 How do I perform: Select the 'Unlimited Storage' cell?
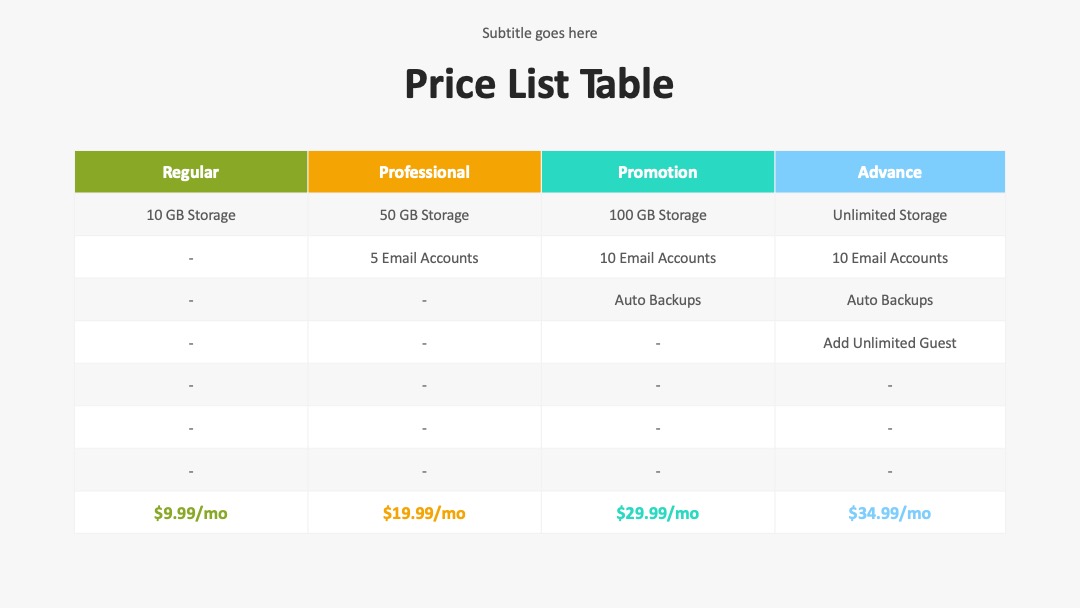(x=890, y=215)
